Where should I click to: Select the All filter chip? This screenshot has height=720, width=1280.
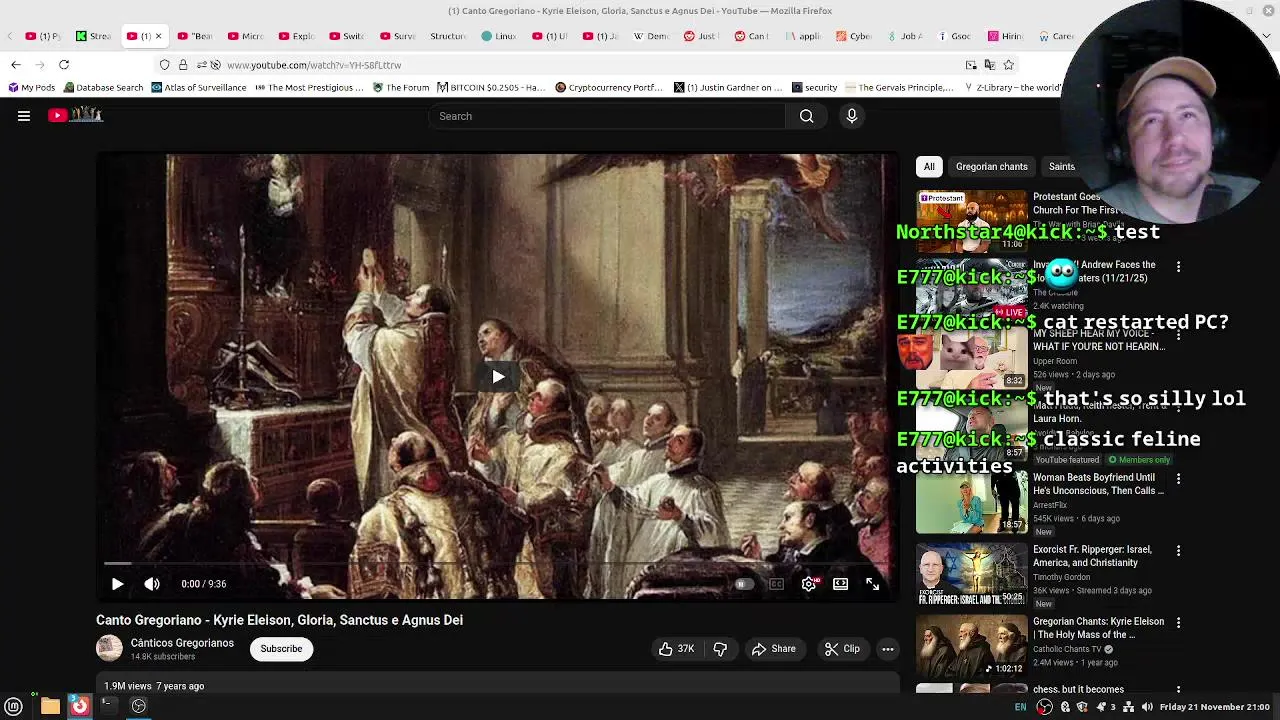click(x=929, y=167)
